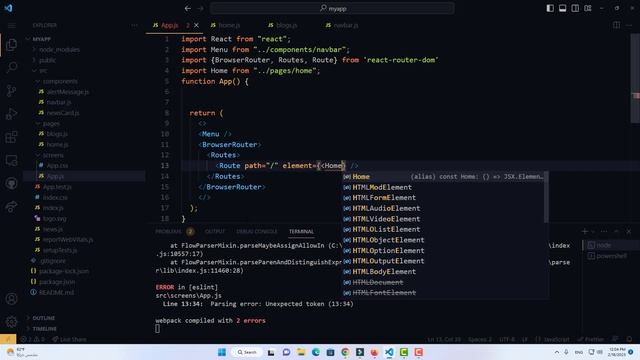Toggle the primary sidebar layout button
This screenshot has height=360, width=640.
tap(550, 8)
